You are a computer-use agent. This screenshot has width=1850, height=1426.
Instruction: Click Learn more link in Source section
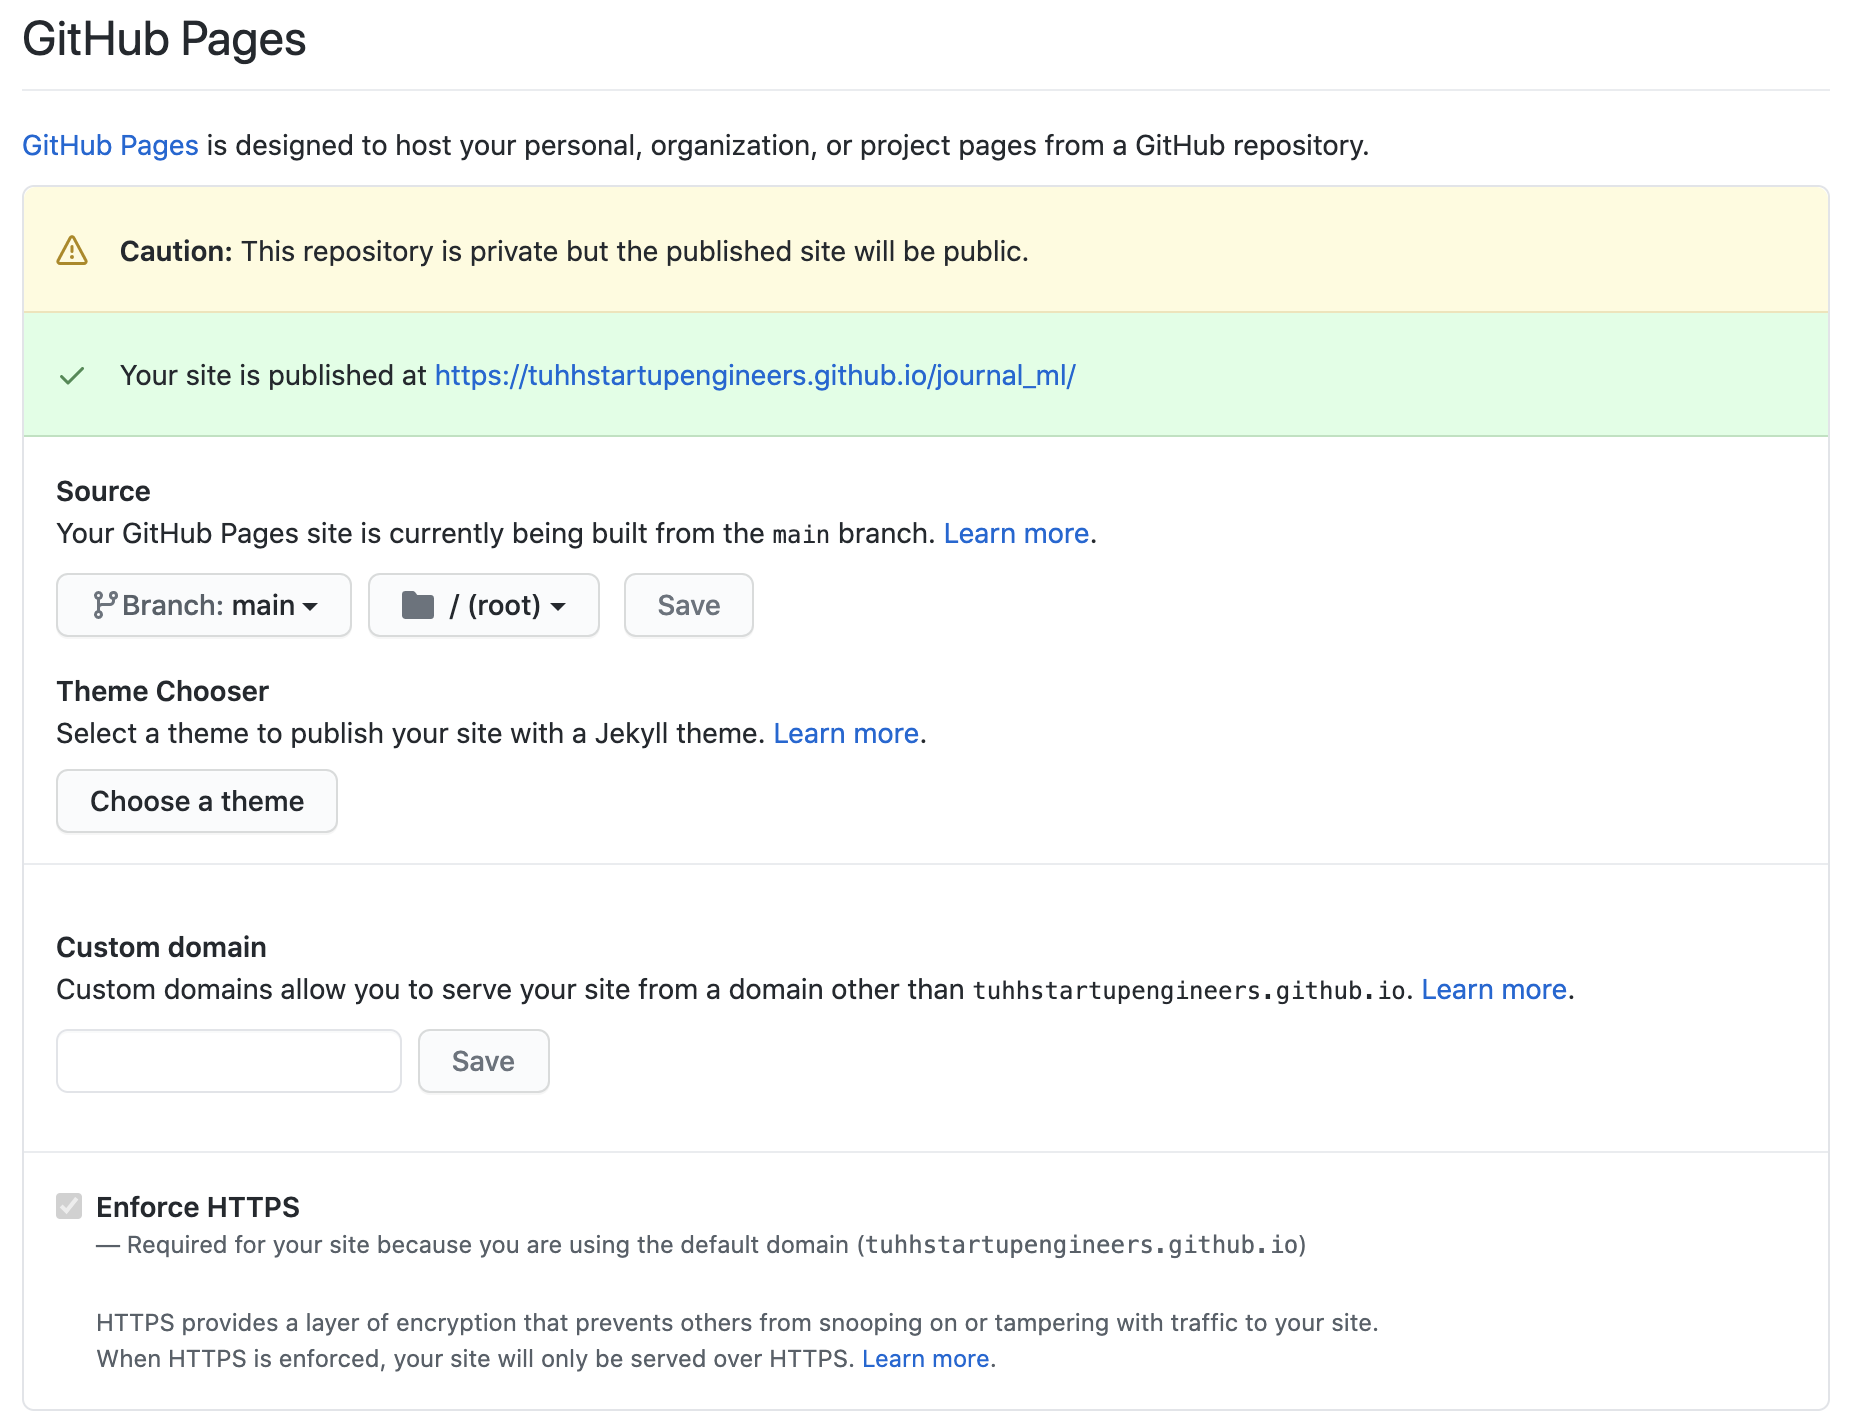tap(1016, 534)
